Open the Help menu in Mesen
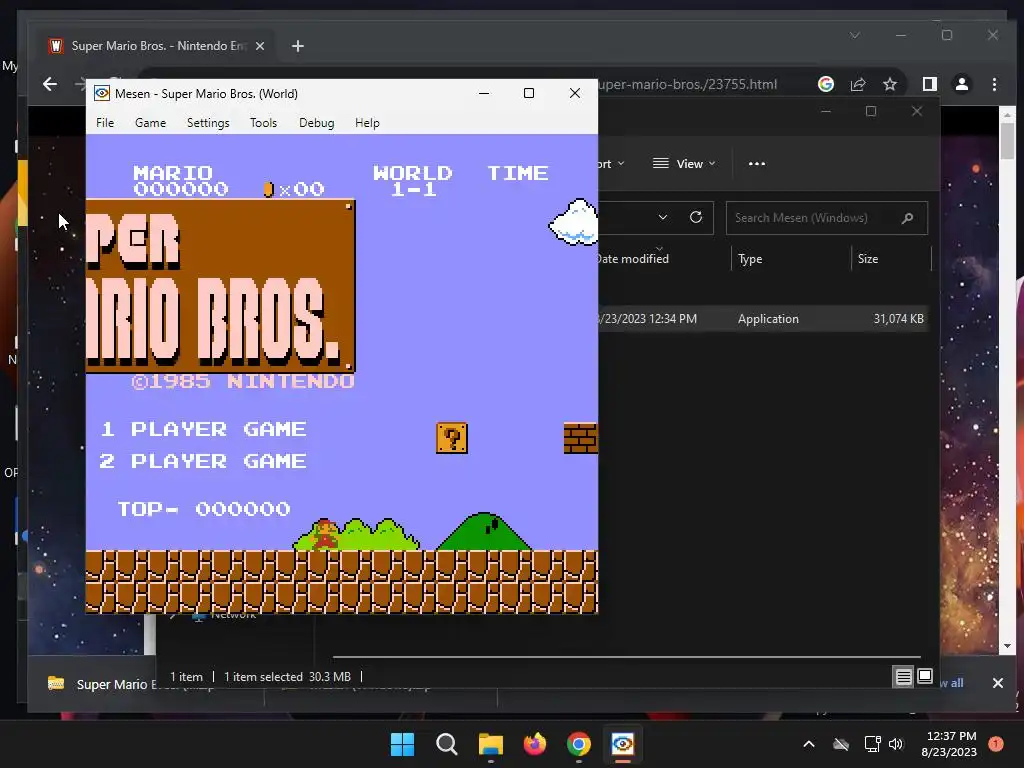This screenshot has height=768, width=1024. (367, 123)
